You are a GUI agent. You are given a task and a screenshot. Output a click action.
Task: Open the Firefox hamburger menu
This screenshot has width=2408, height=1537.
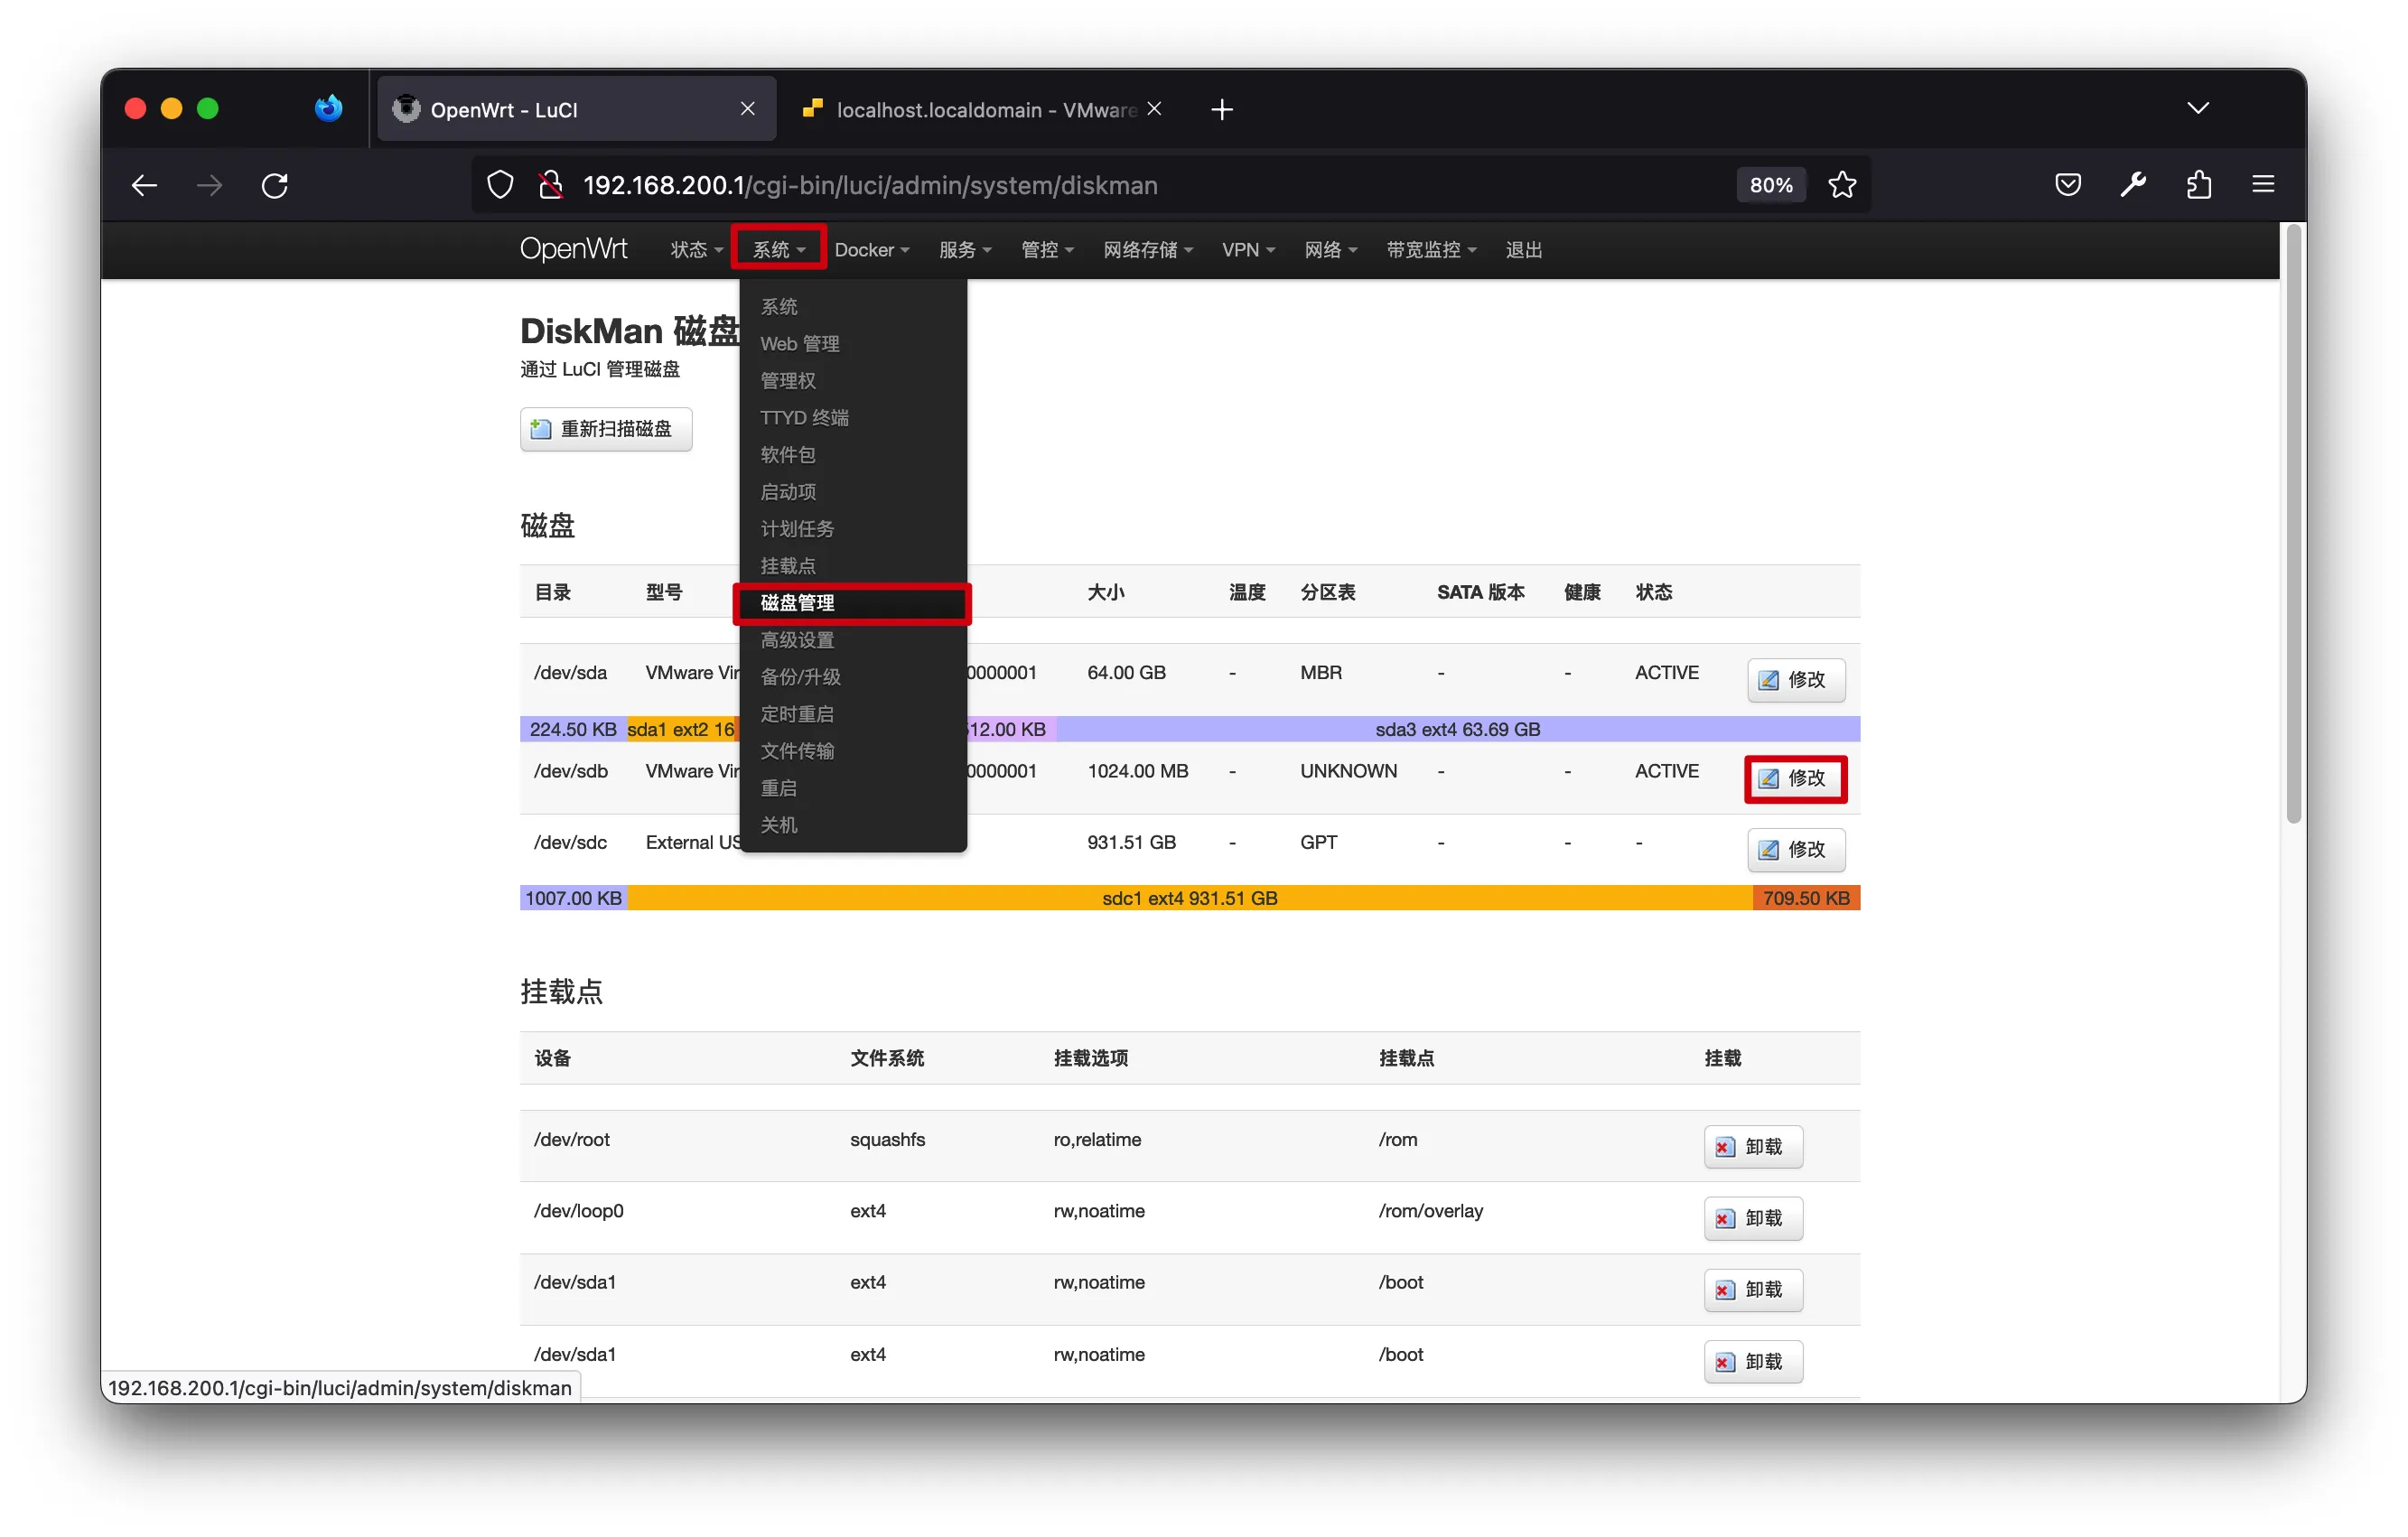click(2263, 185)
